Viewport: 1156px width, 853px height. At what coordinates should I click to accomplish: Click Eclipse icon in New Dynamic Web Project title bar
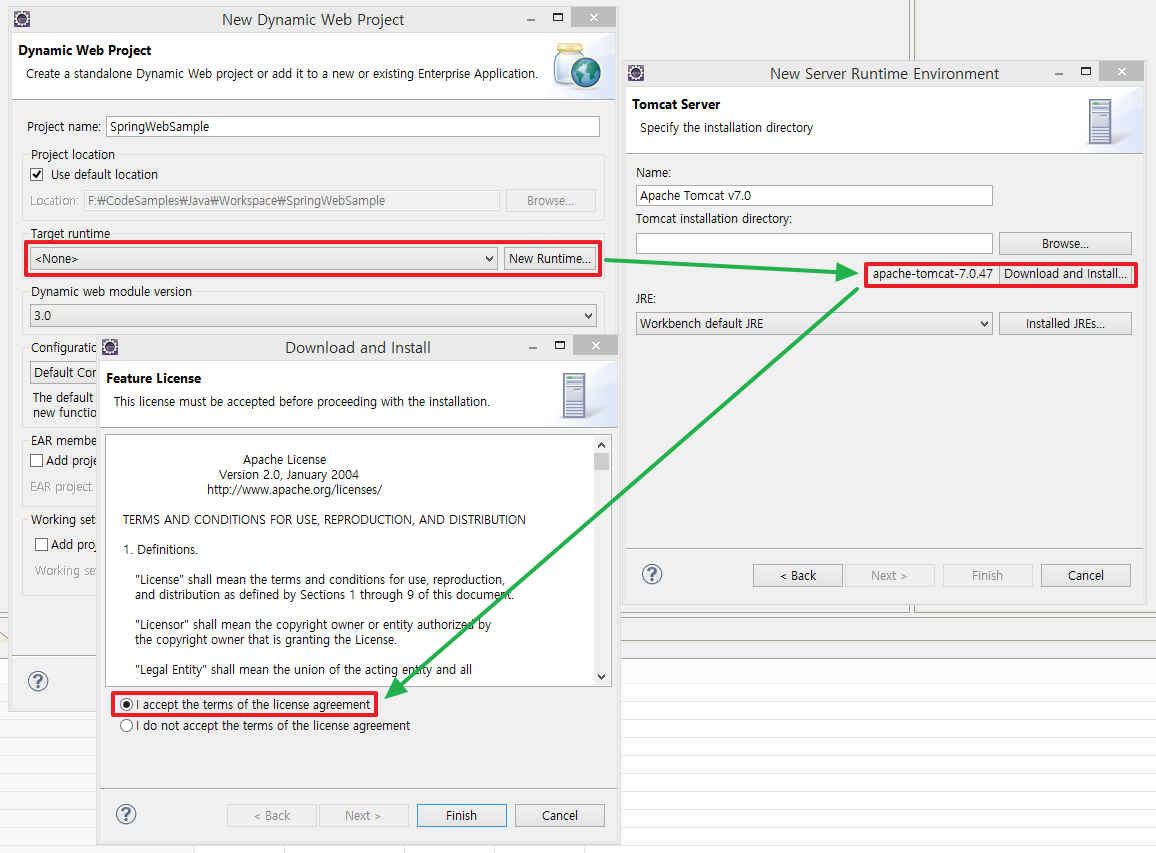[x=22, y=18]
